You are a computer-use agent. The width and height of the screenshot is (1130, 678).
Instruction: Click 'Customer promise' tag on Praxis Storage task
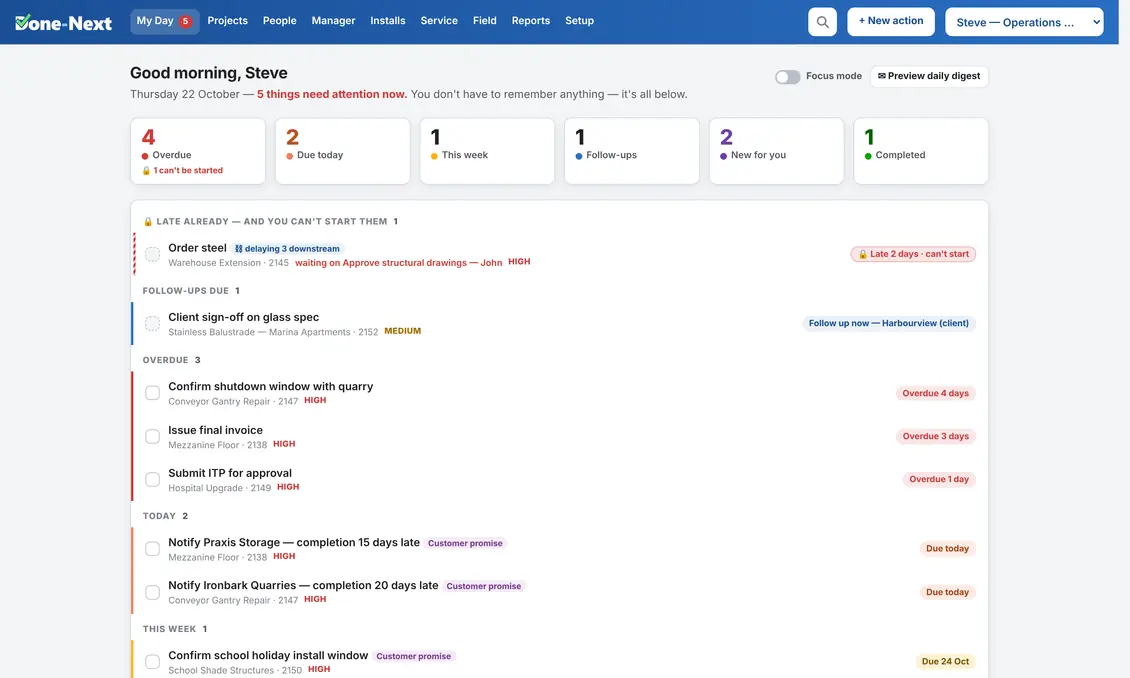pos(465,543)
